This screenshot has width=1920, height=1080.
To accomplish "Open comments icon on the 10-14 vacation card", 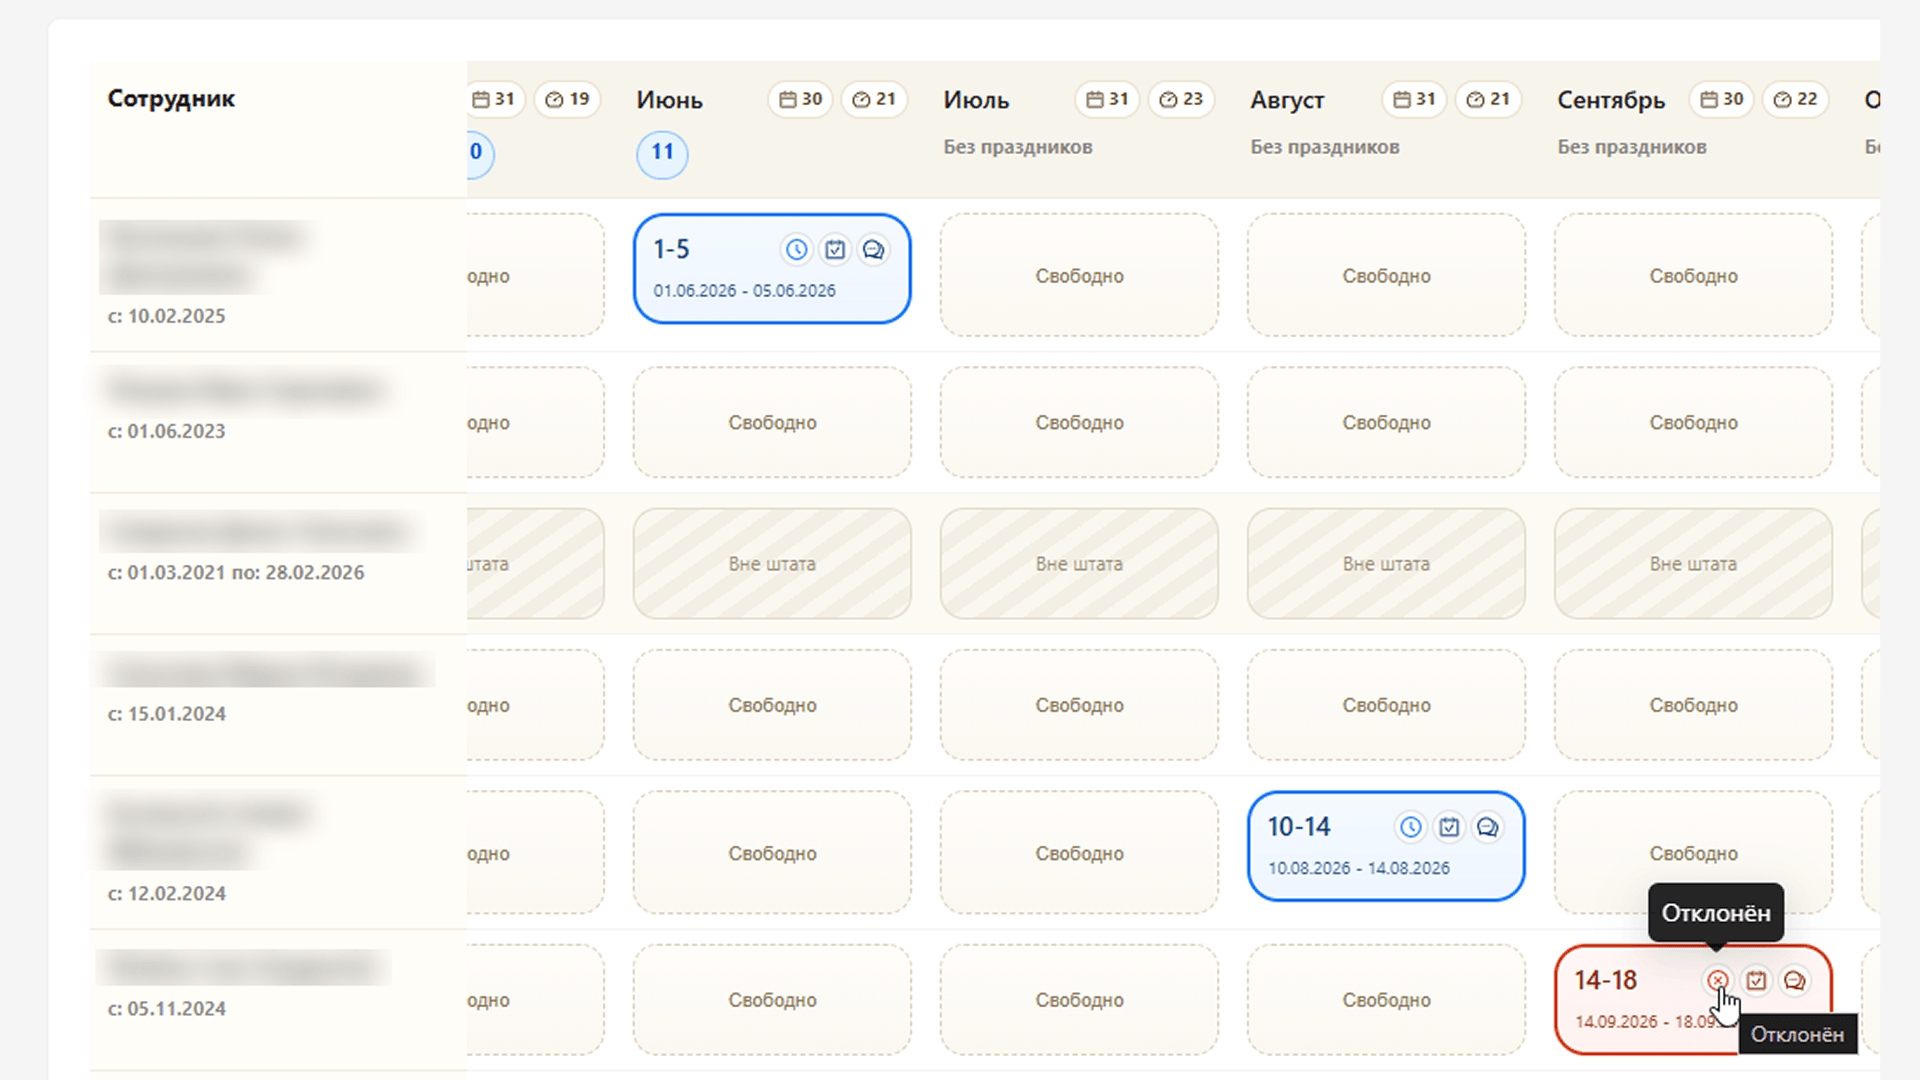I will click(1488, 827).
